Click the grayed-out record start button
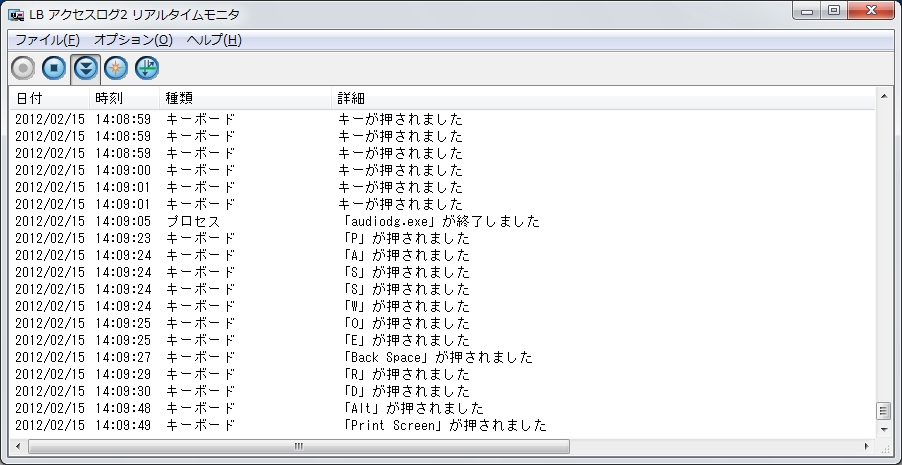902x465 pixels. click(24, 68)
